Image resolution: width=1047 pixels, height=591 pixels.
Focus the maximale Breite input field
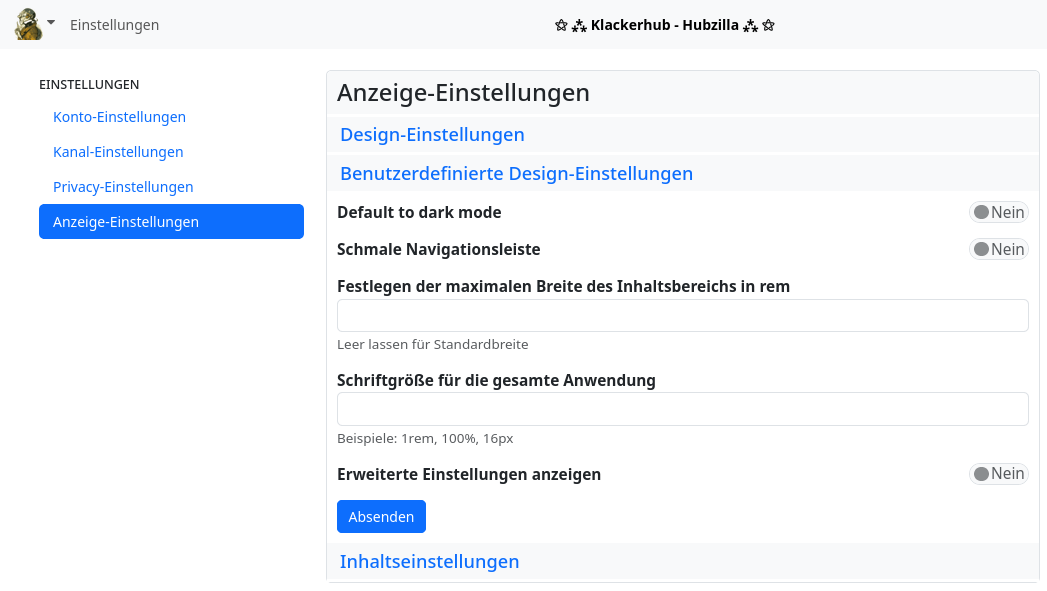[683, 315]
